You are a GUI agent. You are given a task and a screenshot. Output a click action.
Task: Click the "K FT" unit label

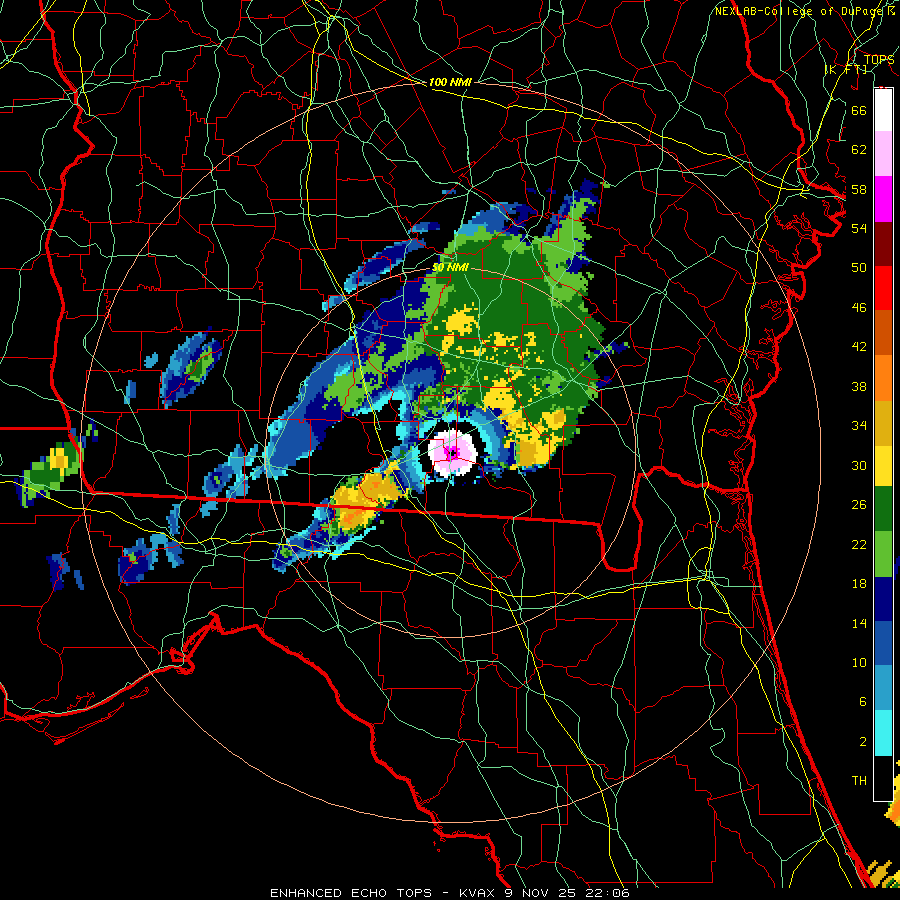pyautogui.click(x=847, y=69)
